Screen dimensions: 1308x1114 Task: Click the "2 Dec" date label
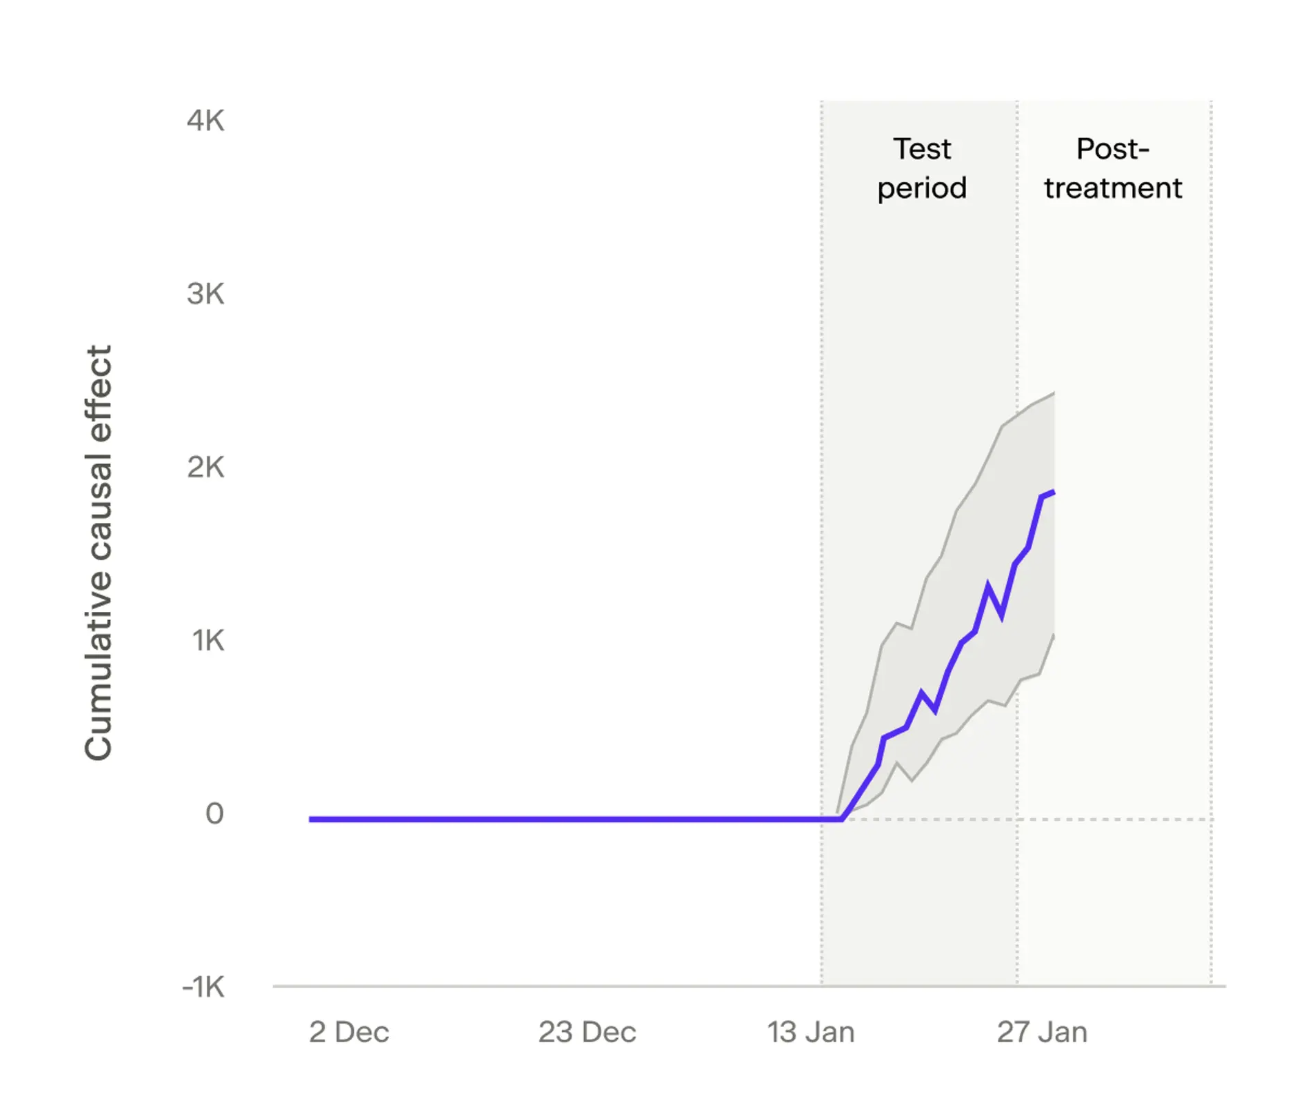click(x=348, y=1032)
